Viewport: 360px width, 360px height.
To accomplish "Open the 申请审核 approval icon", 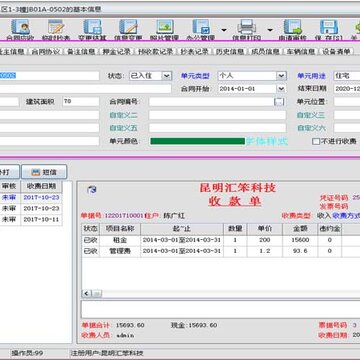I will click(x=292, y=30).
